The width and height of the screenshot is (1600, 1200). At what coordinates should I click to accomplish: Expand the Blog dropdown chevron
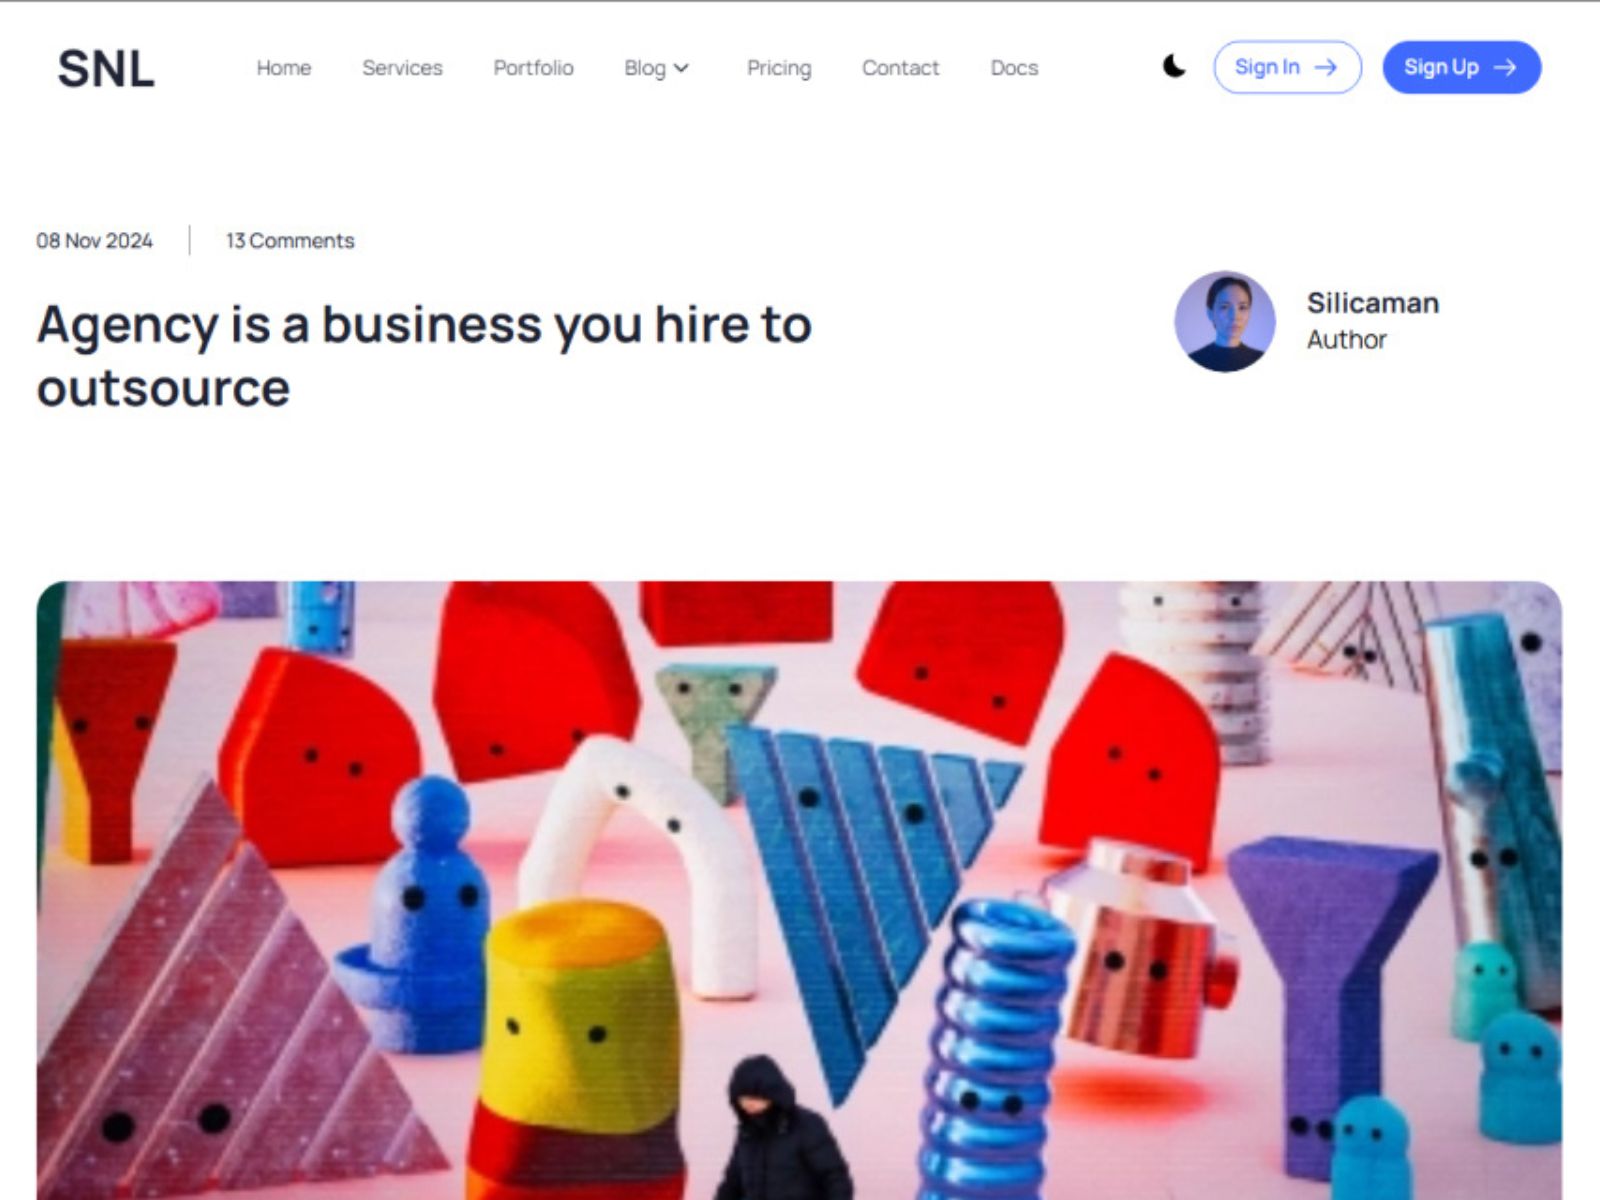682,68
